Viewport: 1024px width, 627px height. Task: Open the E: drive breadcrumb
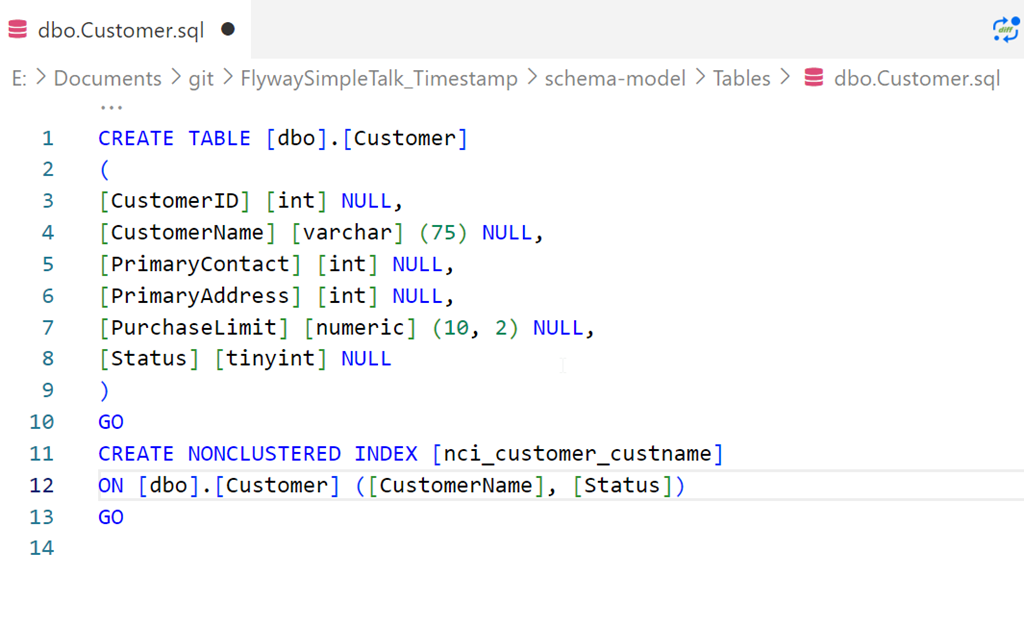pyautogui.click(x=19, y=78)
